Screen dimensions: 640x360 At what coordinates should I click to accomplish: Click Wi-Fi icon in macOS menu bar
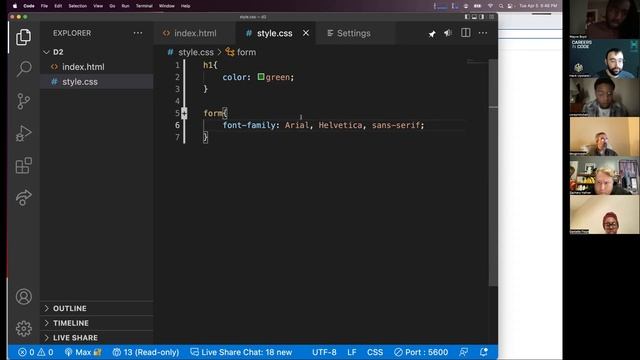[x=490, y=6]
